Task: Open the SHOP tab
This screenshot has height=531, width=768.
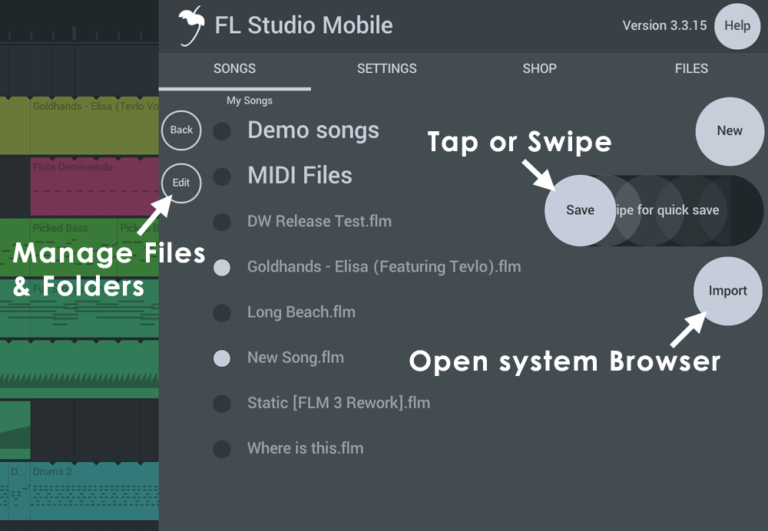Action: 539,69
